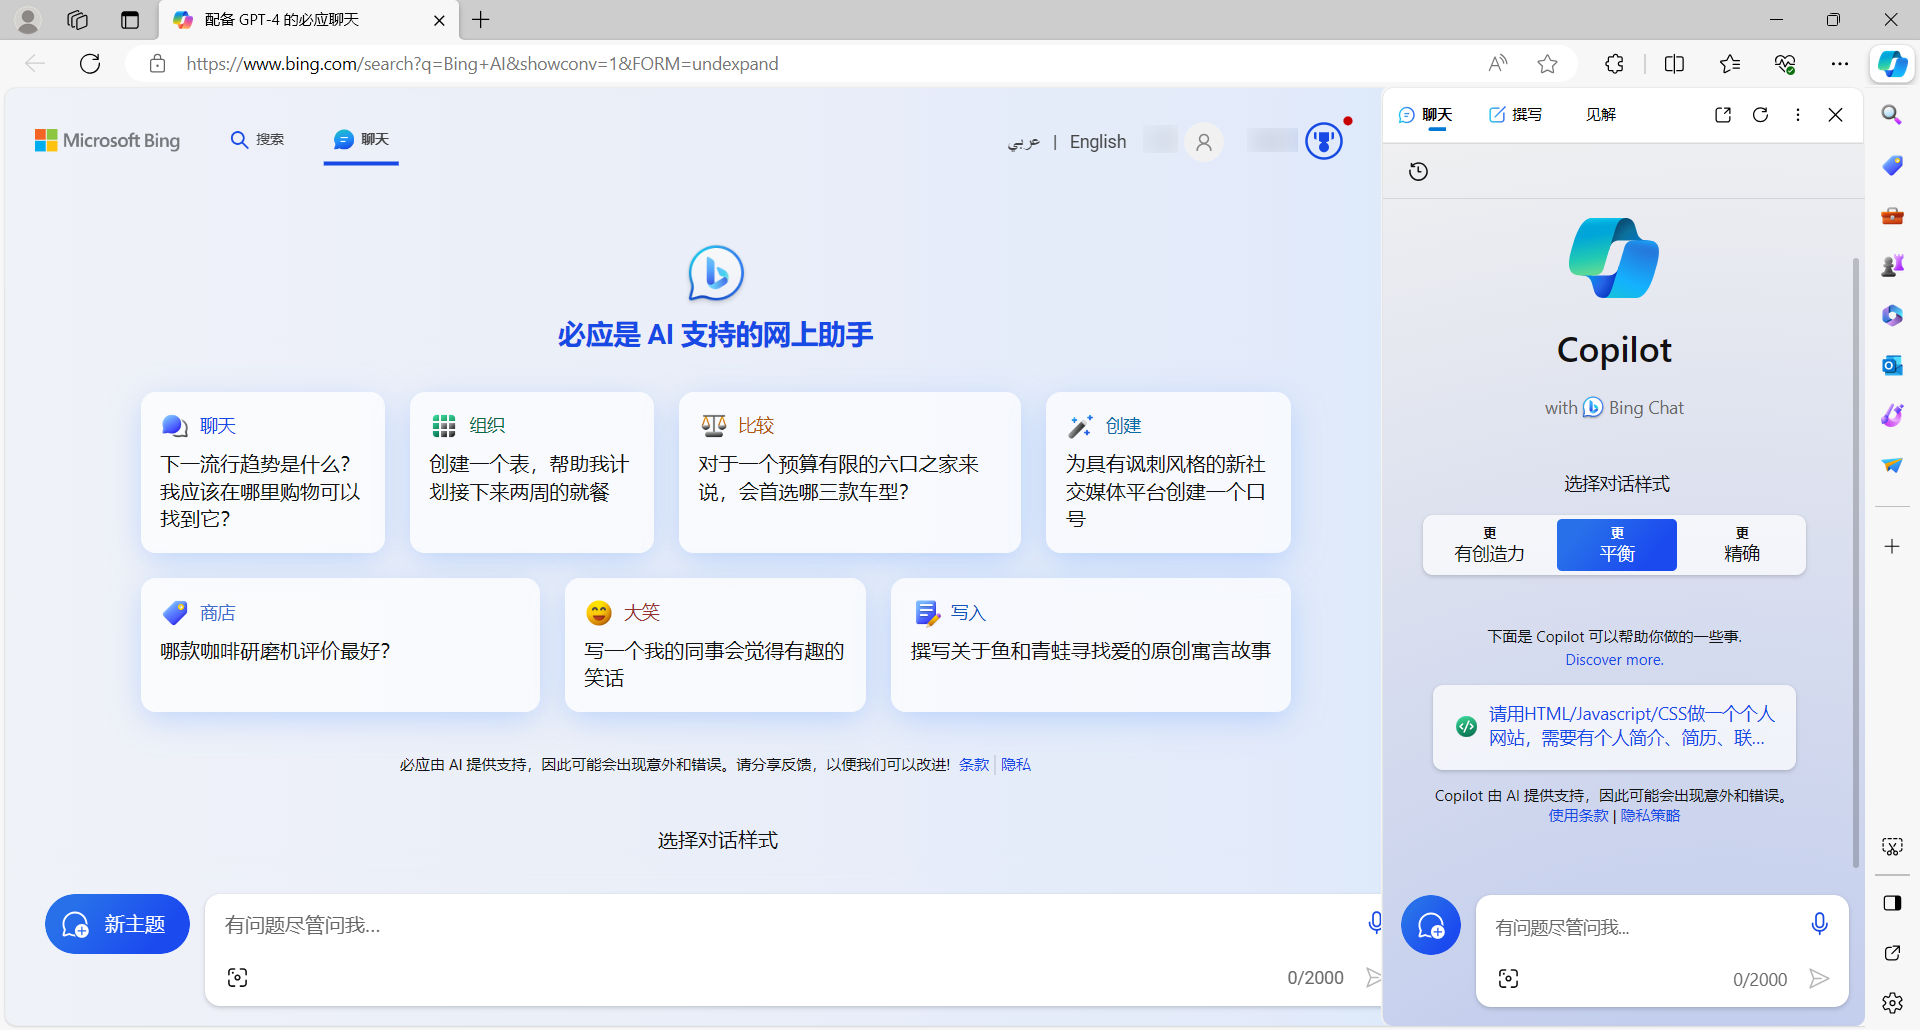Viewport: 1920px width, 1030px height.
Task: Open the Games chess sidebar icon
Action: click(x=1892, y=265)
